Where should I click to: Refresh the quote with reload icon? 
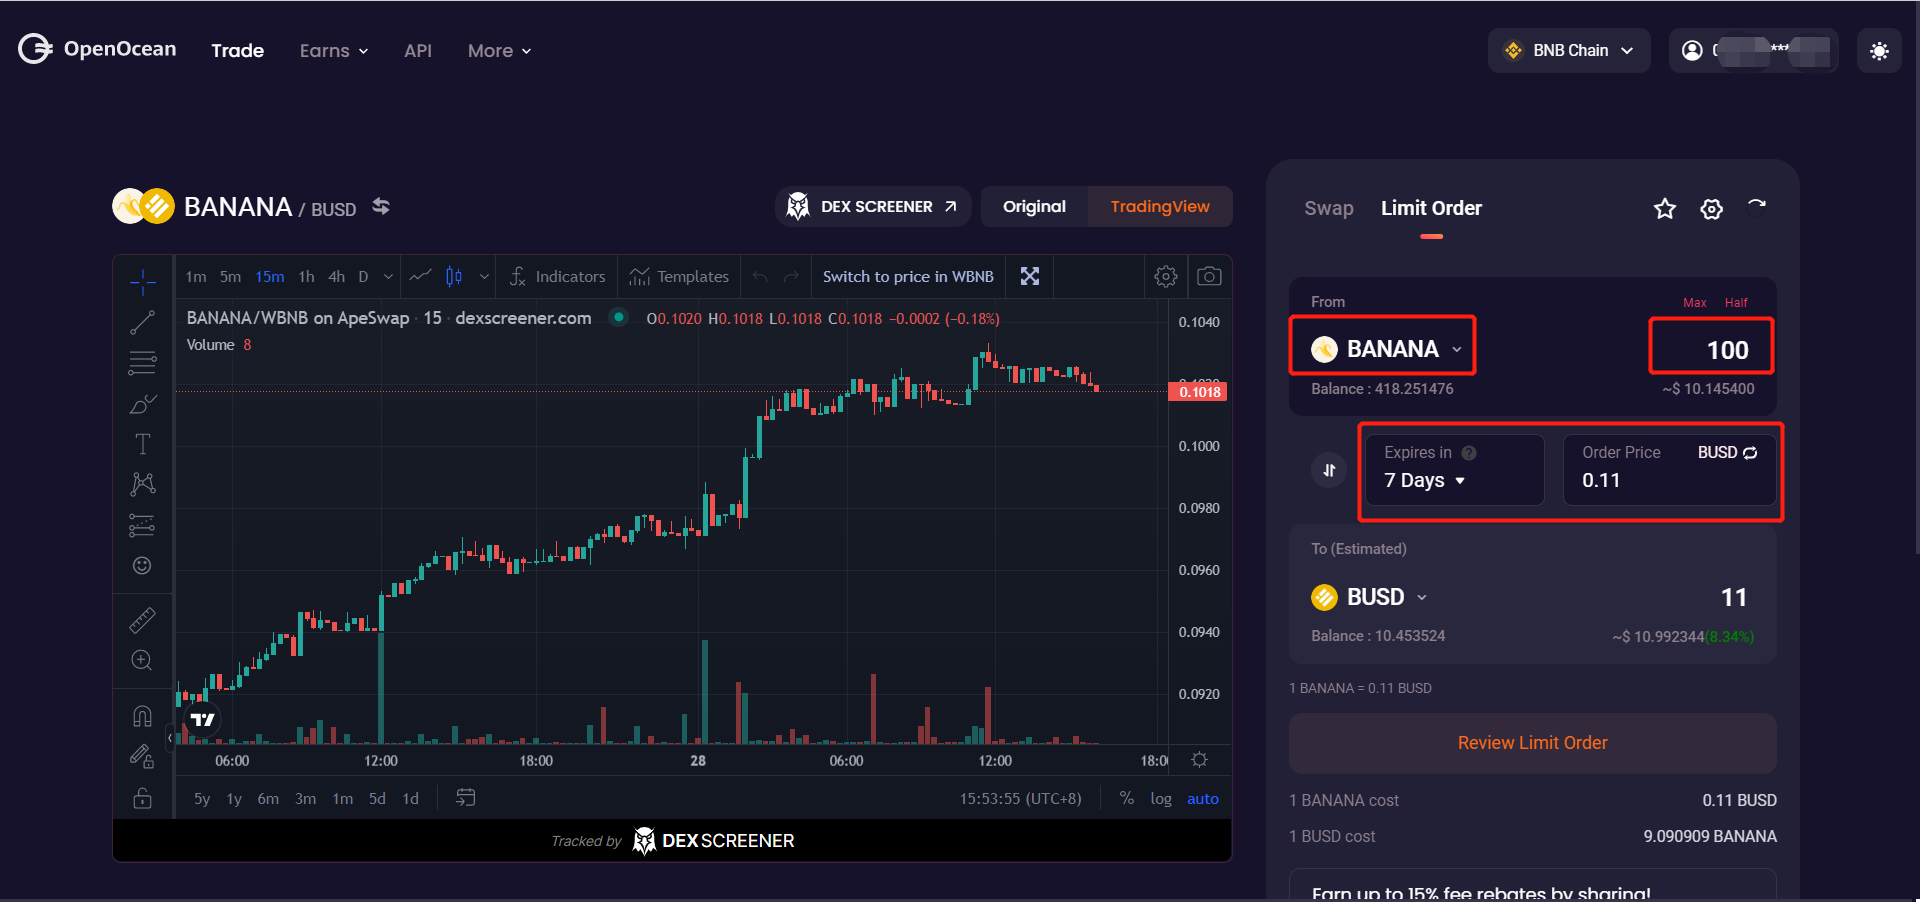[1757, 206]
